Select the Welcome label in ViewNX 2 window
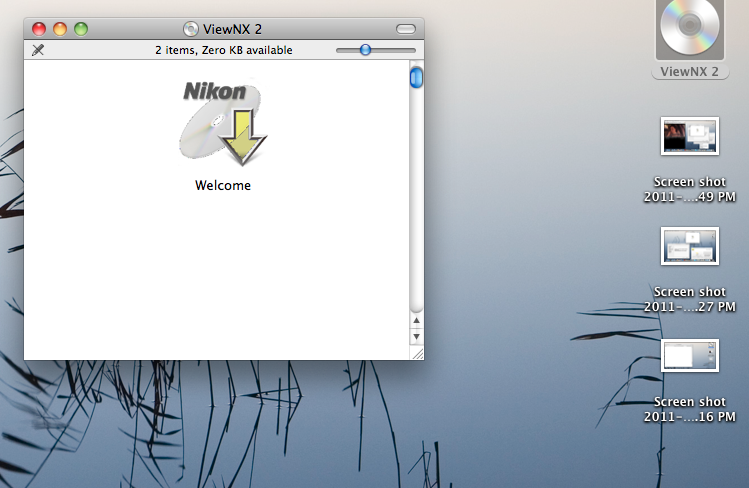This screenshot has width=749, height=488. click(x=223, y=185)
